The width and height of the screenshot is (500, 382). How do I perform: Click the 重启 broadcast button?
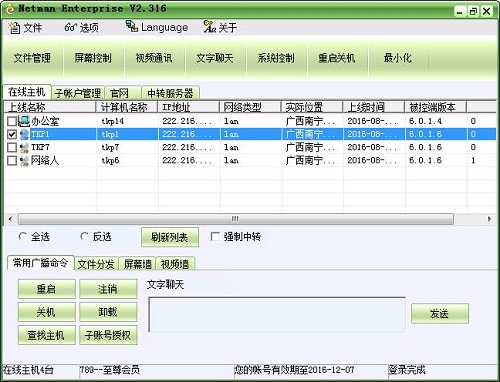(x=46, y=289)
